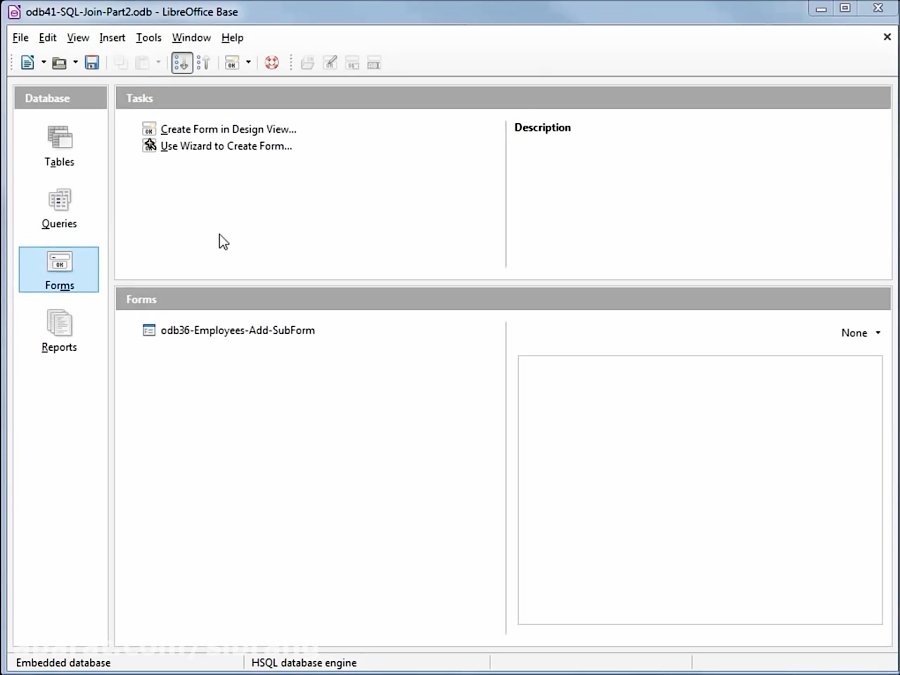Open the dropdown arrow next to the Open icon

[76, 62]
